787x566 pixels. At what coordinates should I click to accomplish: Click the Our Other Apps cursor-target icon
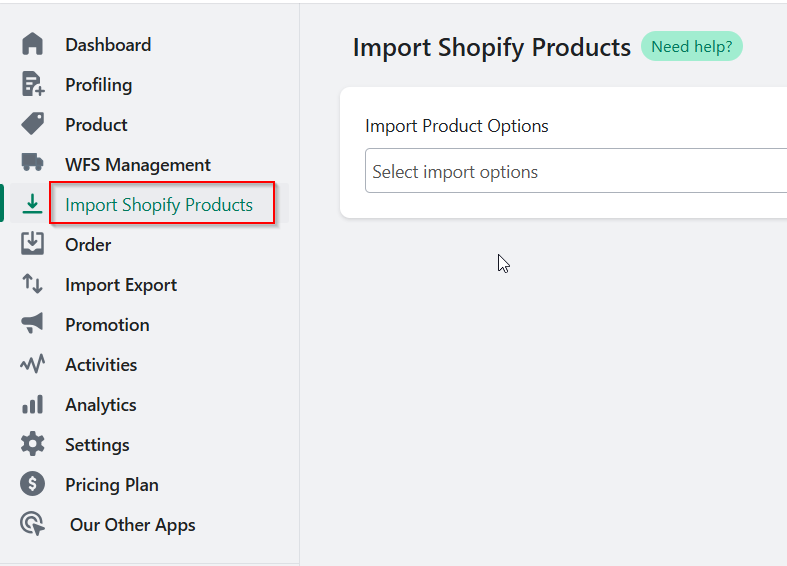click(33, 524)
